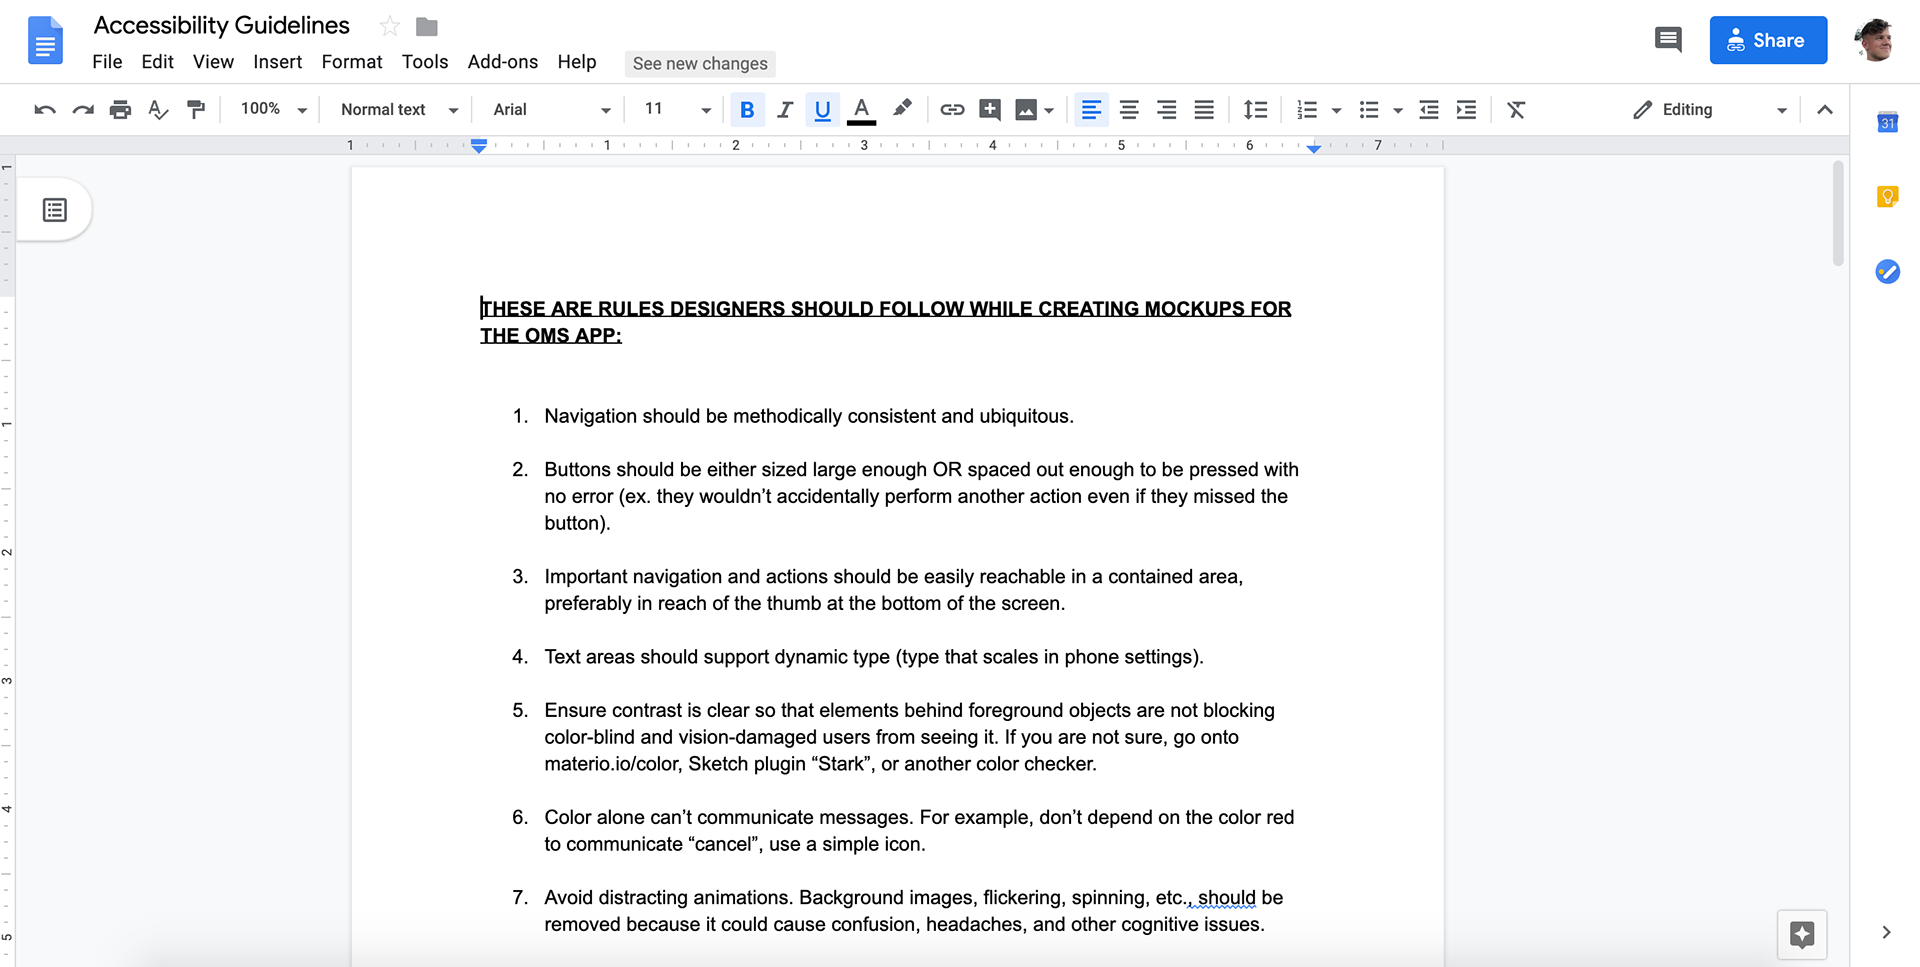Screen dimensions: 1920x967
Task: Open Google Tasks side panel
Action: 1887,272
